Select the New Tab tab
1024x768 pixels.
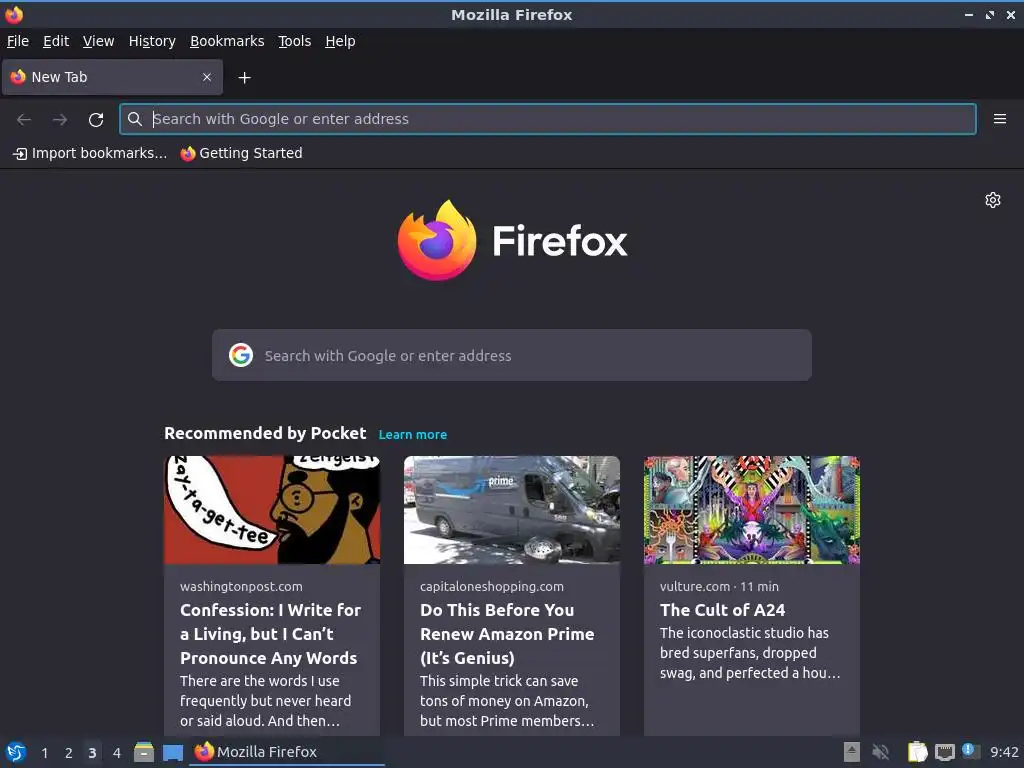click(x=112, y=77)
